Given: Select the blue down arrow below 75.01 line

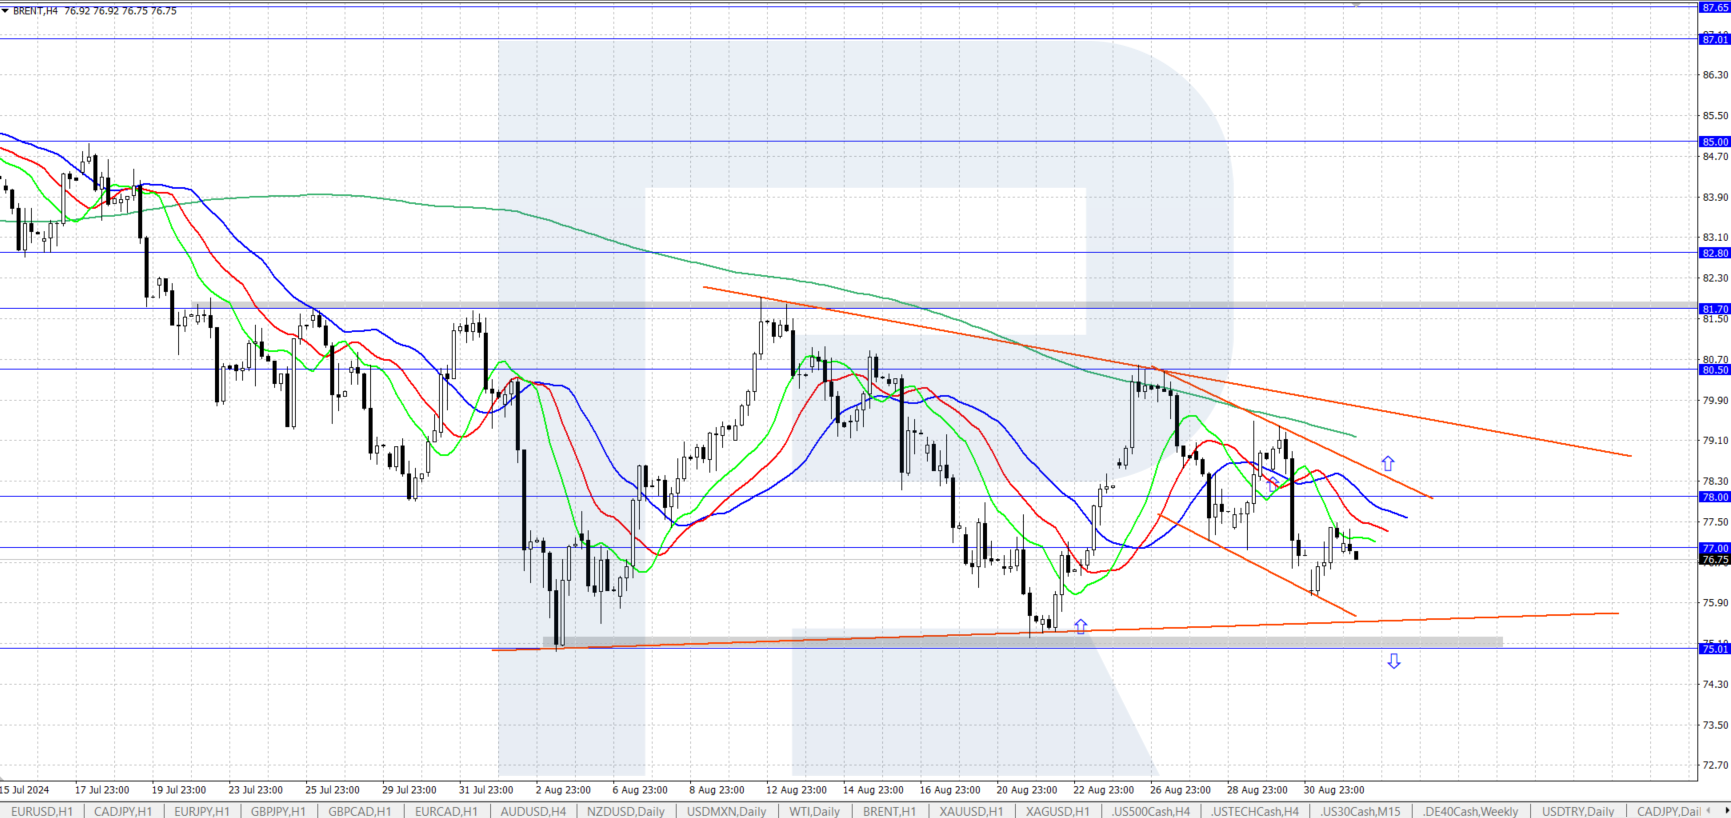Looking at the screenshot, I should click(x=1394, y=661).
